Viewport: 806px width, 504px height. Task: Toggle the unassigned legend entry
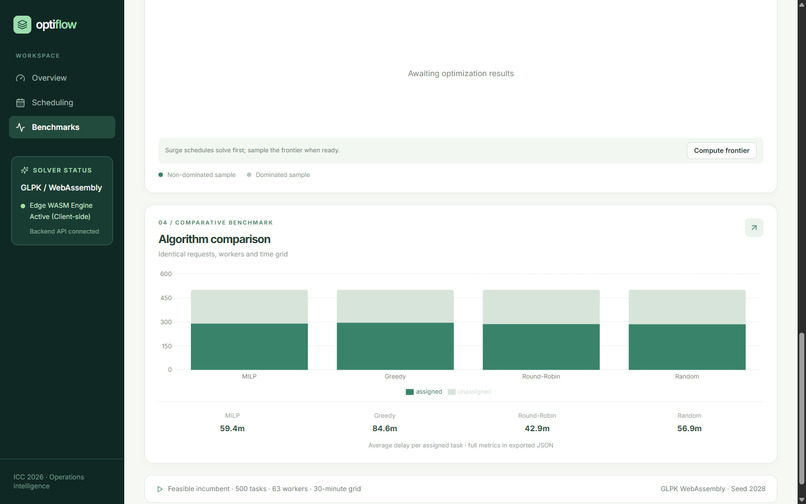[x=469, y=392]
